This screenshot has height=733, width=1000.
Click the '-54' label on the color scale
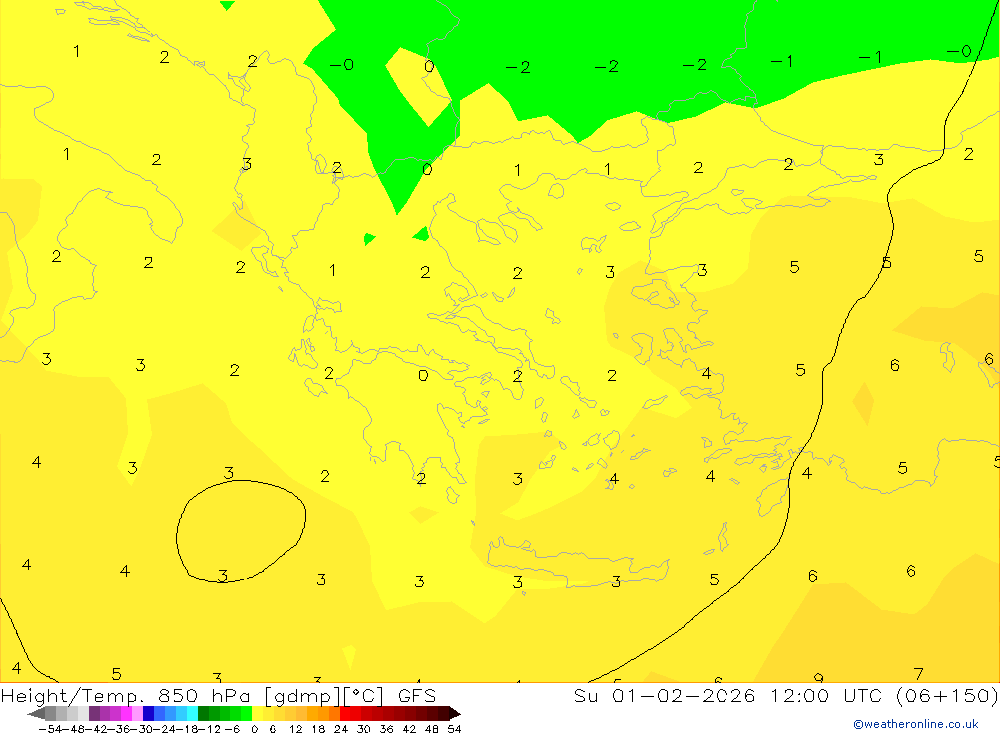click(x=50, y=729)
